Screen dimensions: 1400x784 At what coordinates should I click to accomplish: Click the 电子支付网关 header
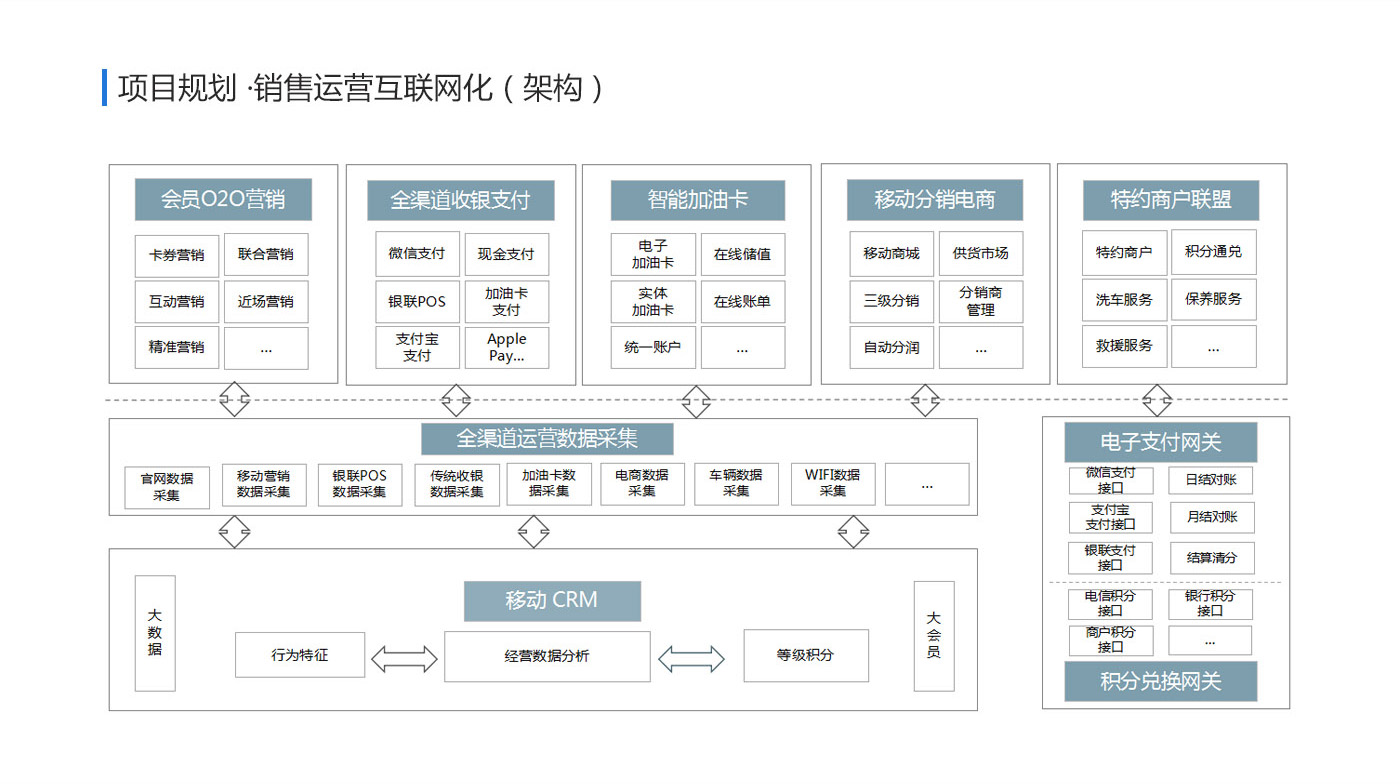point(1160,442)
